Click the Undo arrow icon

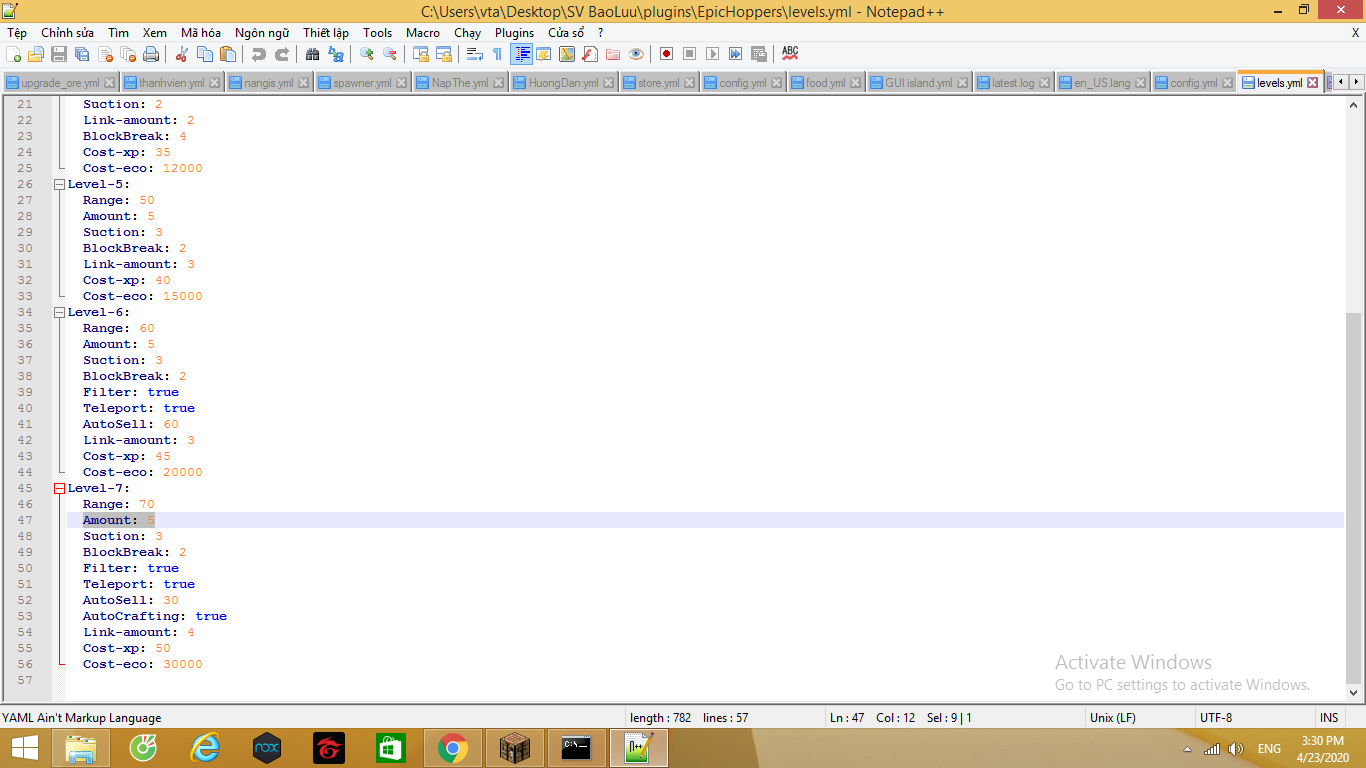259,54
